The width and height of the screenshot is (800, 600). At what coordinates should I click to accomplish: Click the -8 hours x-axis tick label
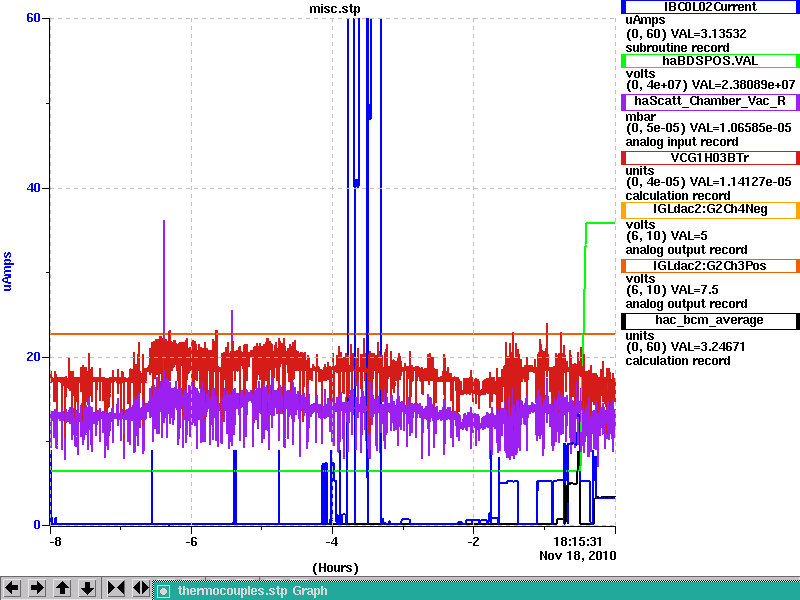click(x=55, y=542)
